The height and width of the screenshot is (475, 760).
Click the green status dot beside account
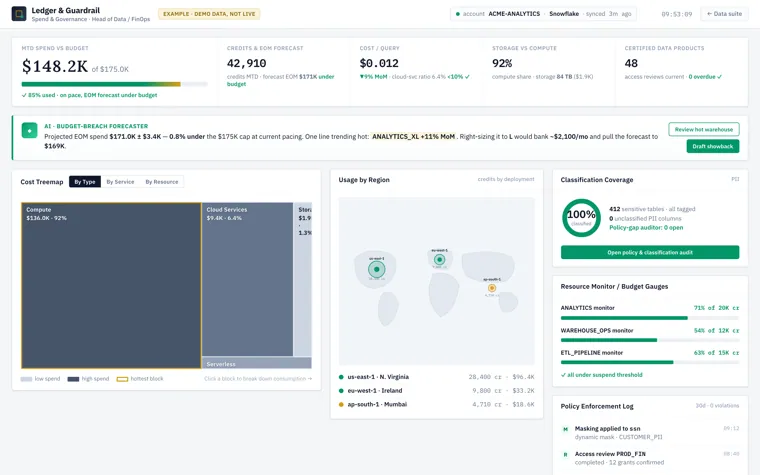point(458,14)
